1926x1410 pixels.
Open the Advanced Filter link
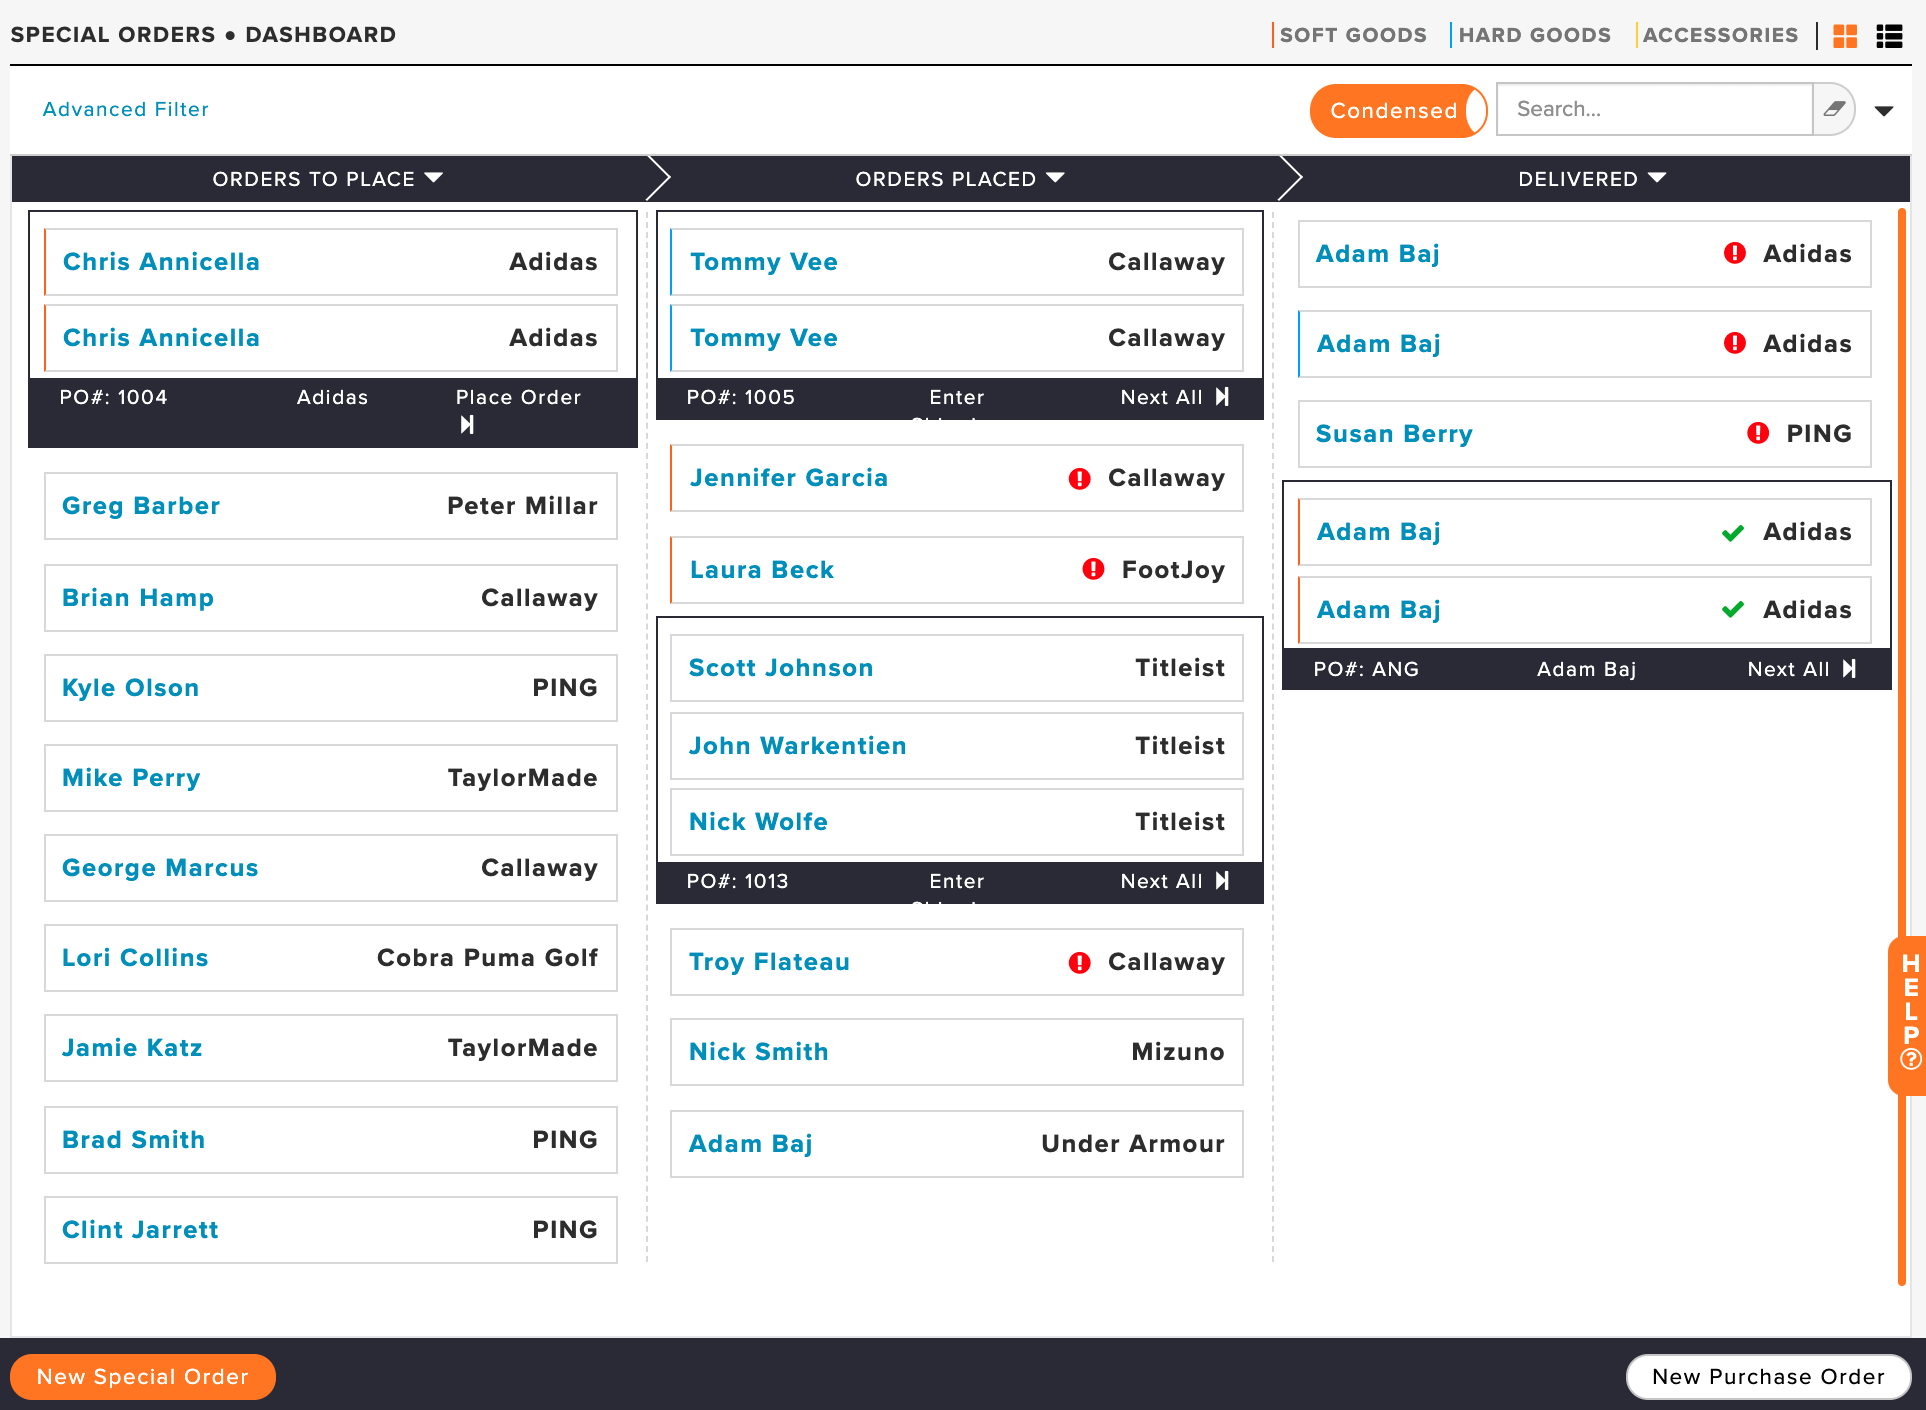point(126,109)
